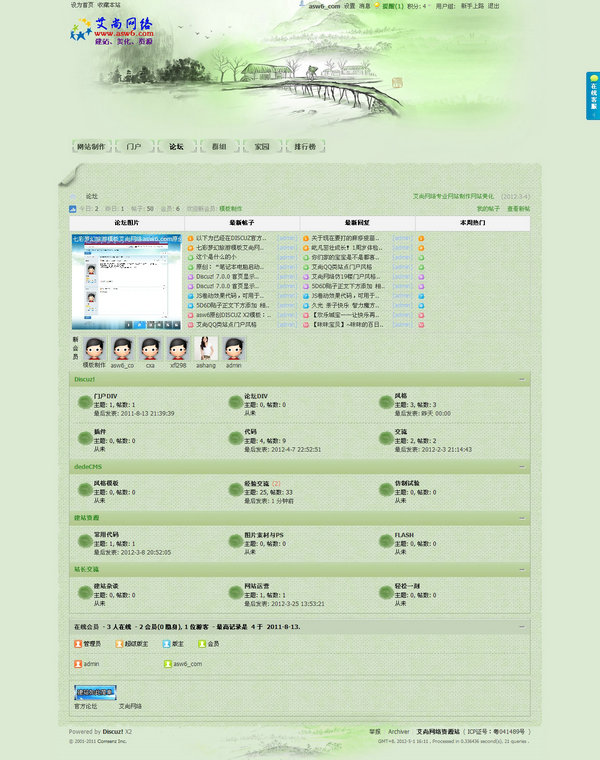Viewport: 600px width, 760px height.
Task: Click the 退出 logout link
Action: 494,5
